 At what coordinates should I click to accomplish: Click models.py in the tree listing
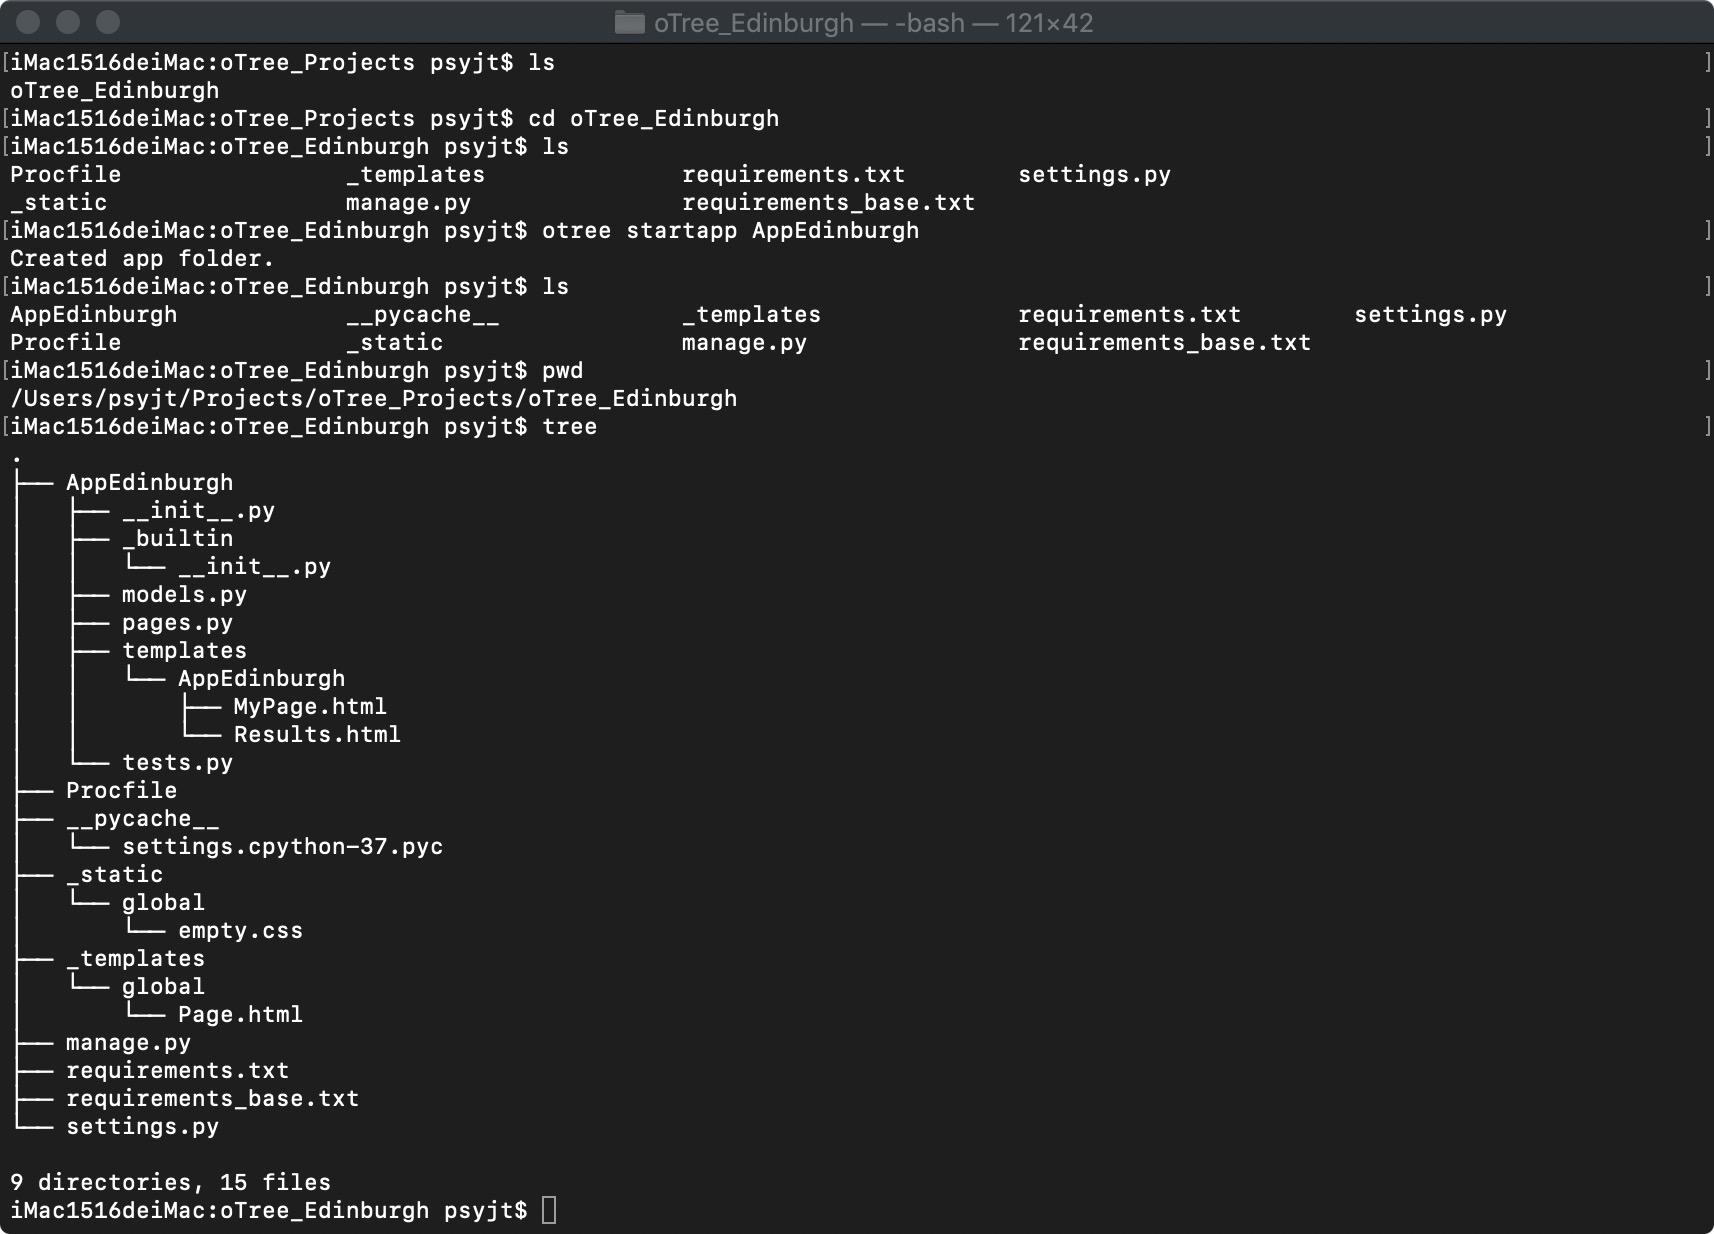click(x=185, y=594)
